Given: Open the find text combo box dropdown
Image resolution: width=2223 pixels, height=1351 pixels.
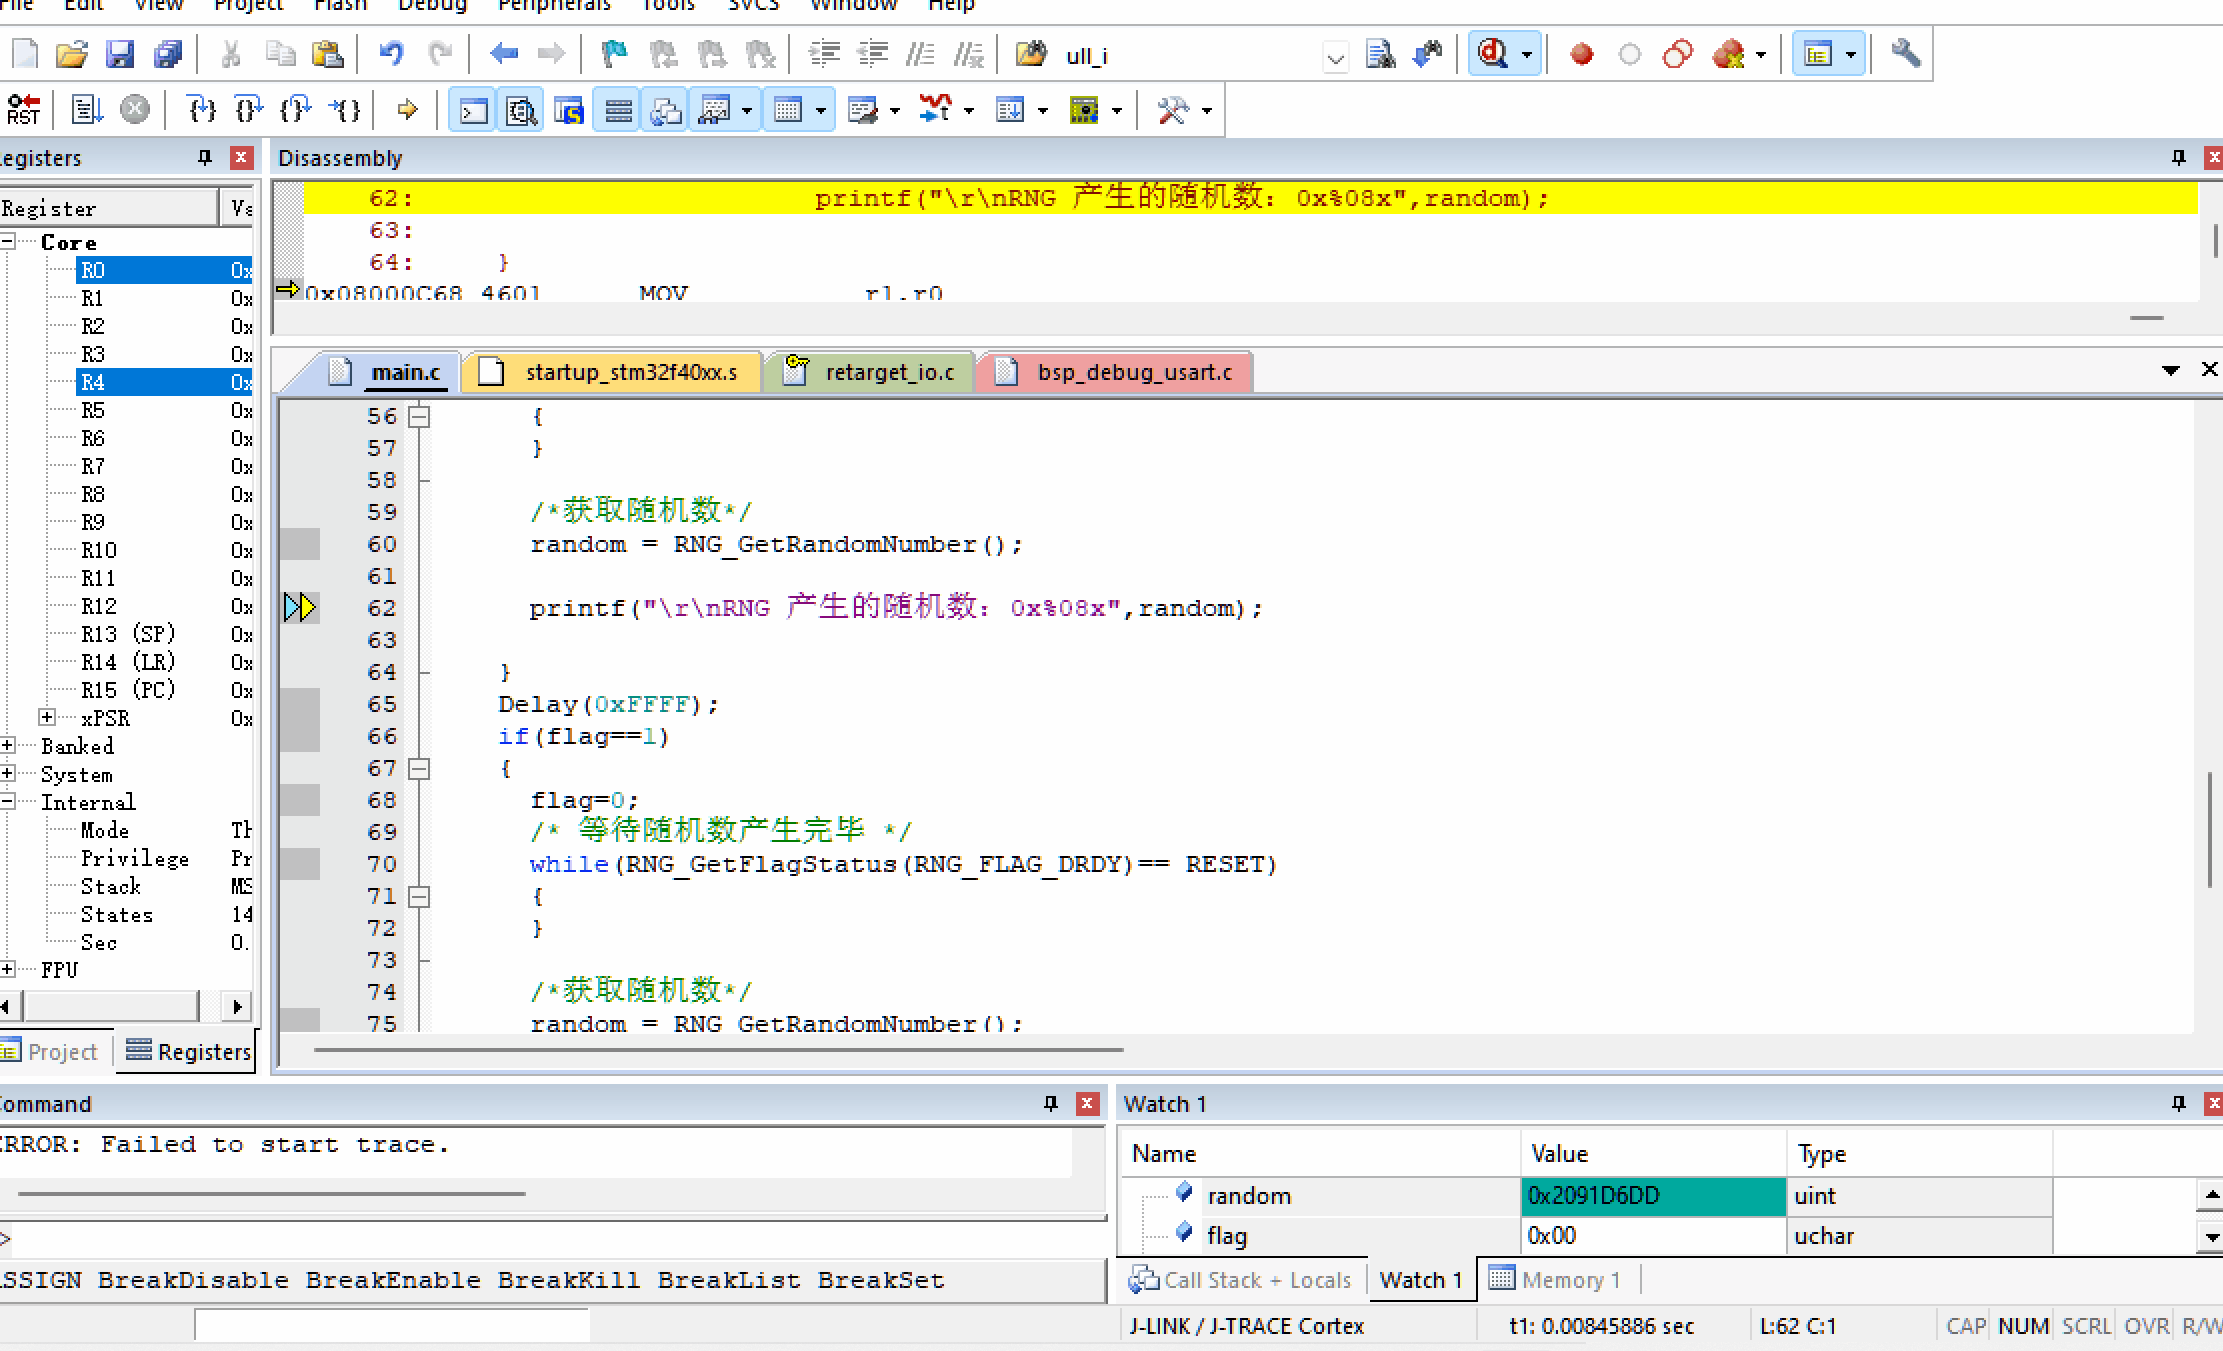Looking at the screenshot, I should [x=1335, y=56].
